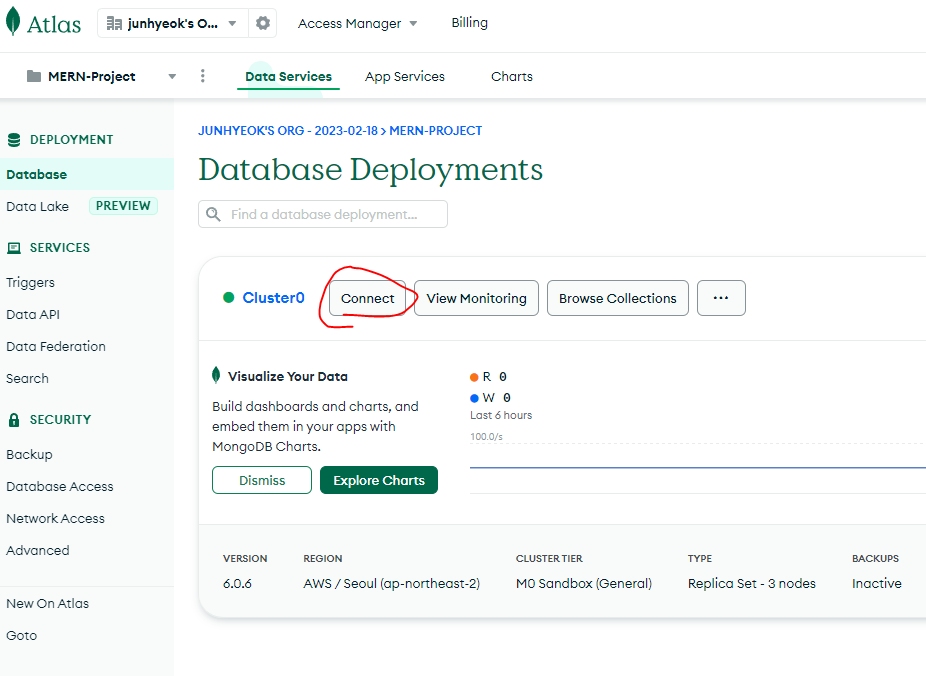The image size is (926, 676).
Task: Dismiss the Visualize Your Data prompt
Action: (x=262, y=480)
